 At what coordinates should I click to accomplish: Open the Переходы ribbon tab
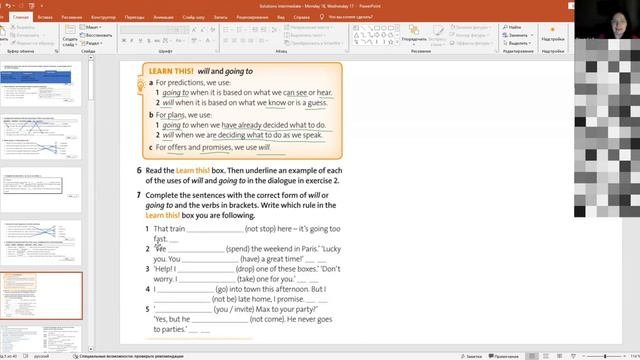click(134, 17)
